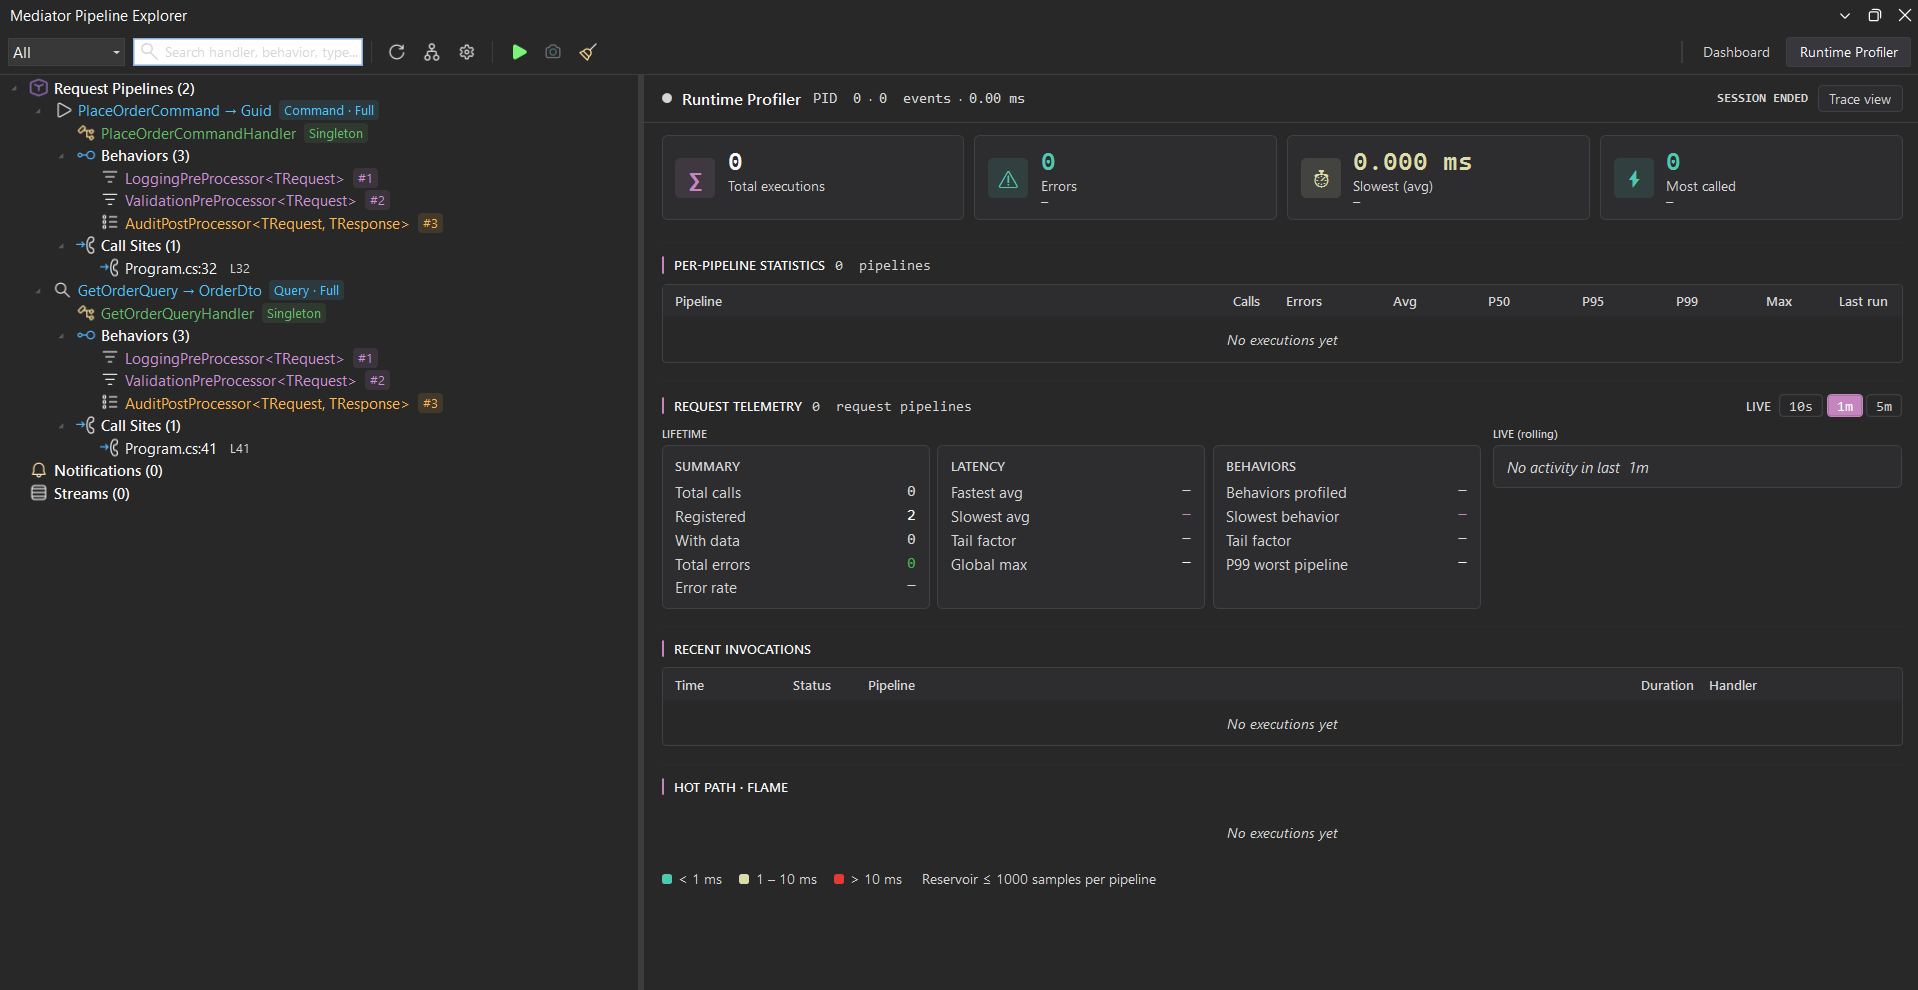Click the PlaceOrderCommand play-outline icon
1918x990 pixels.
coord(64,110)
